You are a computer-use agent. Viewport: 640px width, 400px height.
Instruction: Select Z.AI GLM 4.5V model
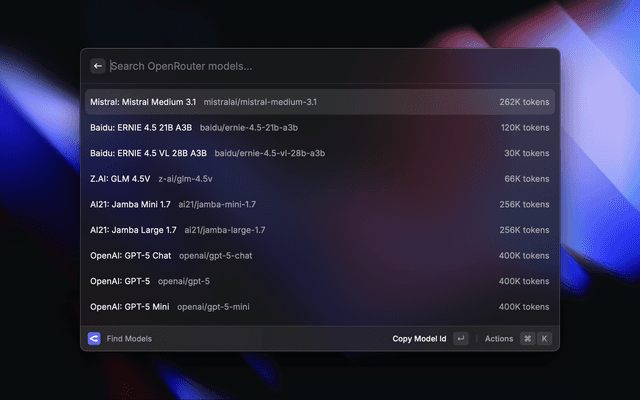(120, 179)
